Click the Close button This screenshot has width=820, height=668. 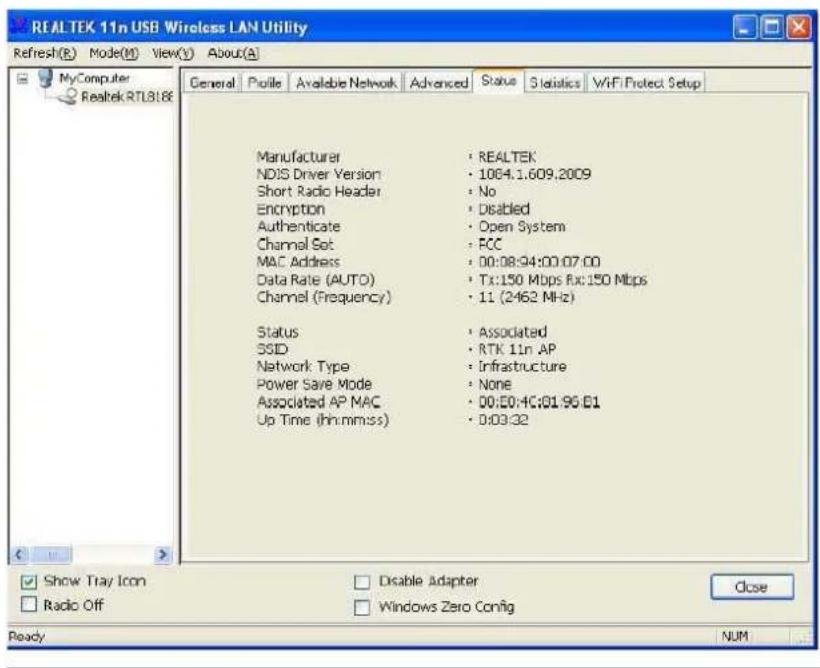coord(751,587)
